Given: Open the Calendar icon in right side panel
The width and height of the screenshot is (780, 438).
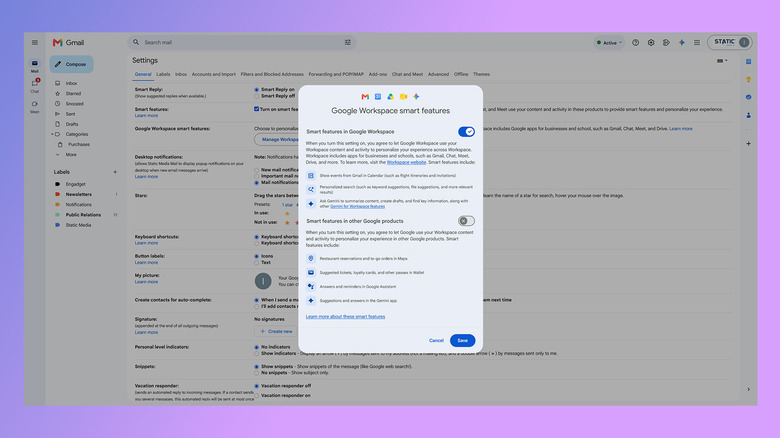Looking at the screenshot, I should click(x=748, y=62).
